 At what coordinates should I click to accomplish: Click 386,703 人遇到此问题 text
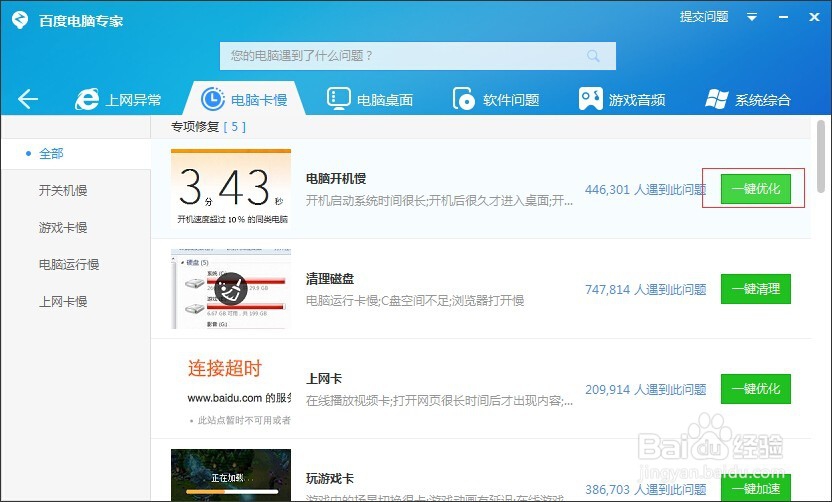(x=645, y=489)
